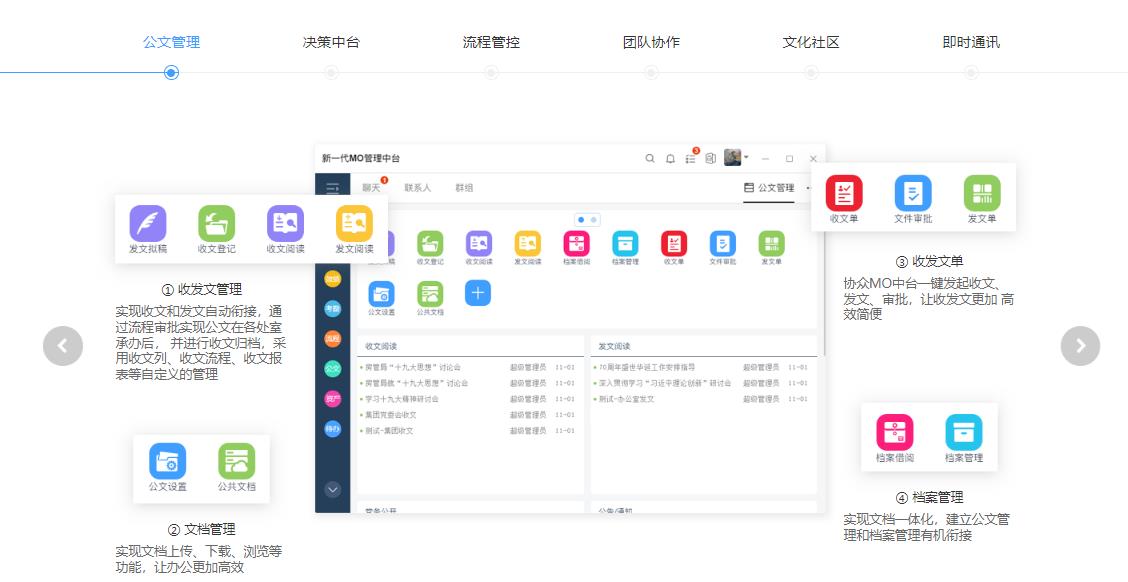
Task: Switch to 流程管控 tab
Action: pos(491,43)
